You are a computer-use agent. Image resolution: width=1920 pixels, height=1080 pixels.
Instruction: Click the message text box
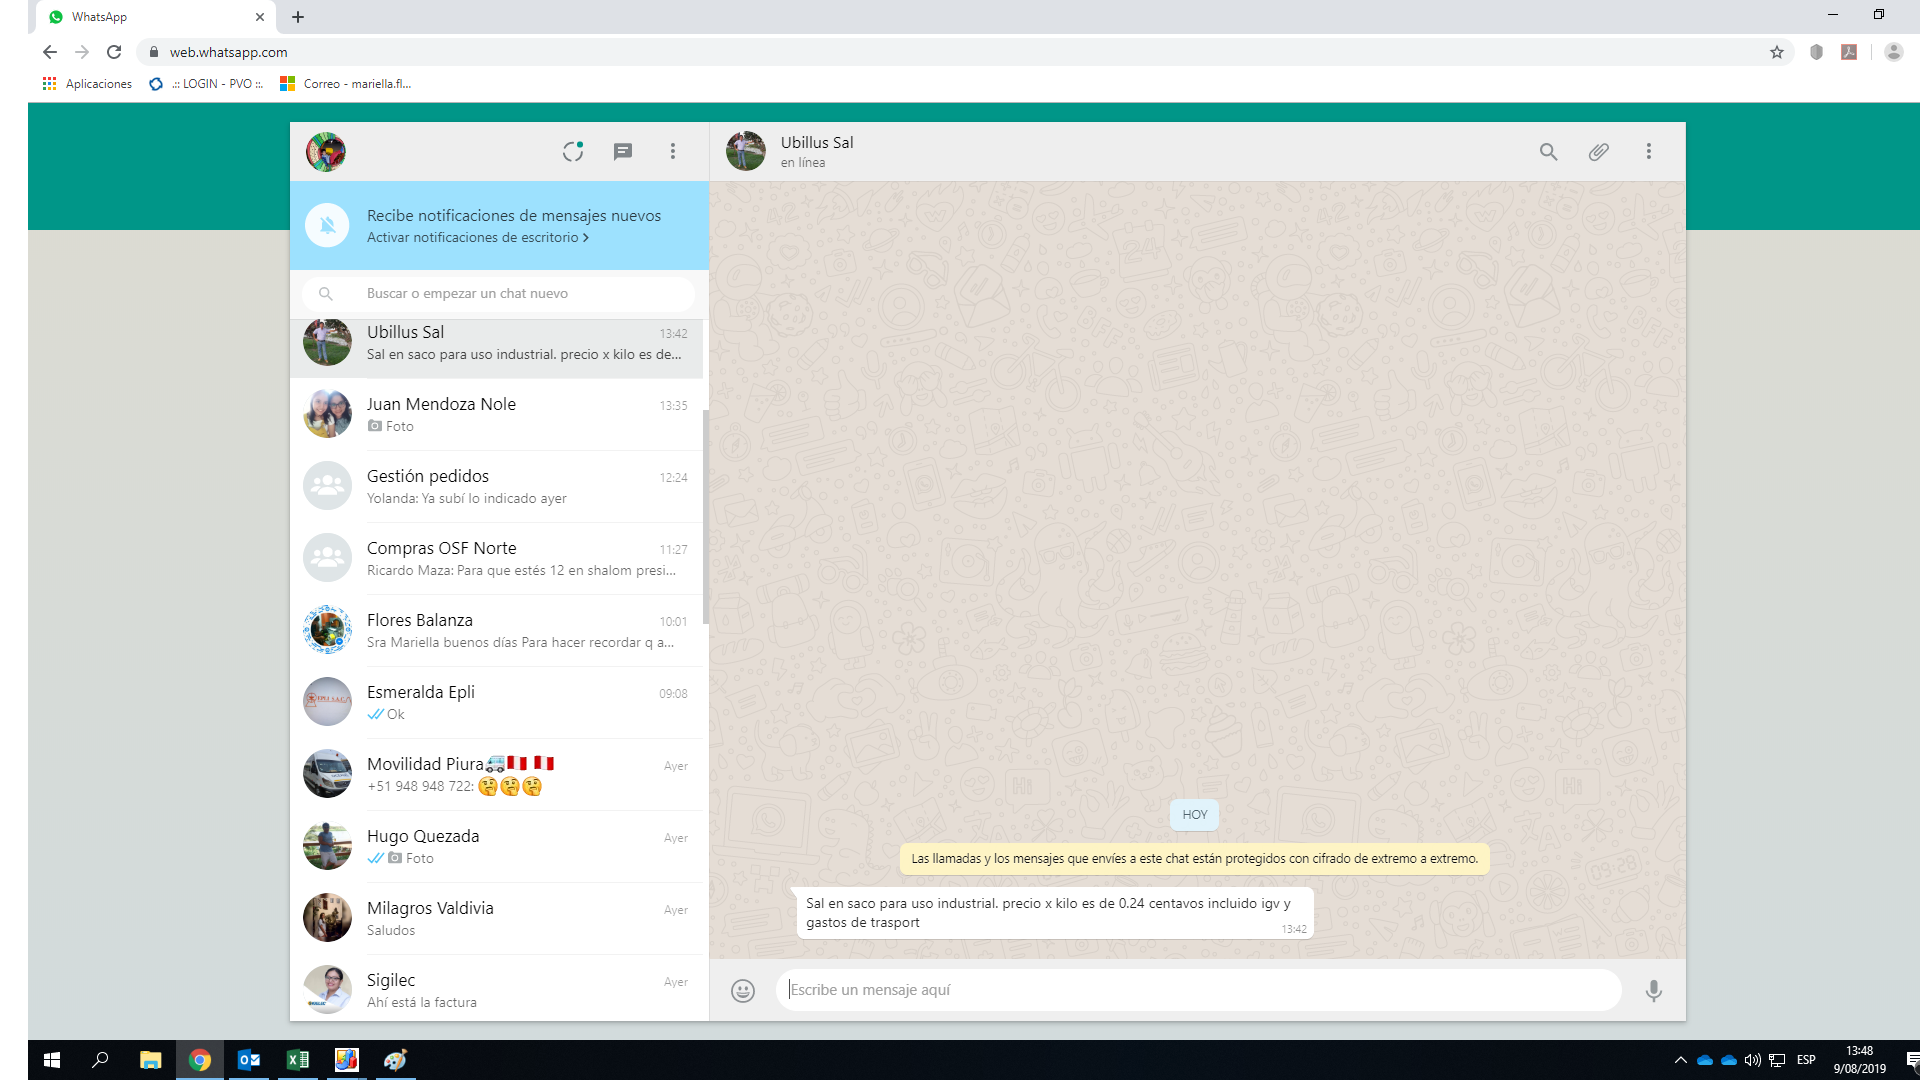click(1196, 990)
